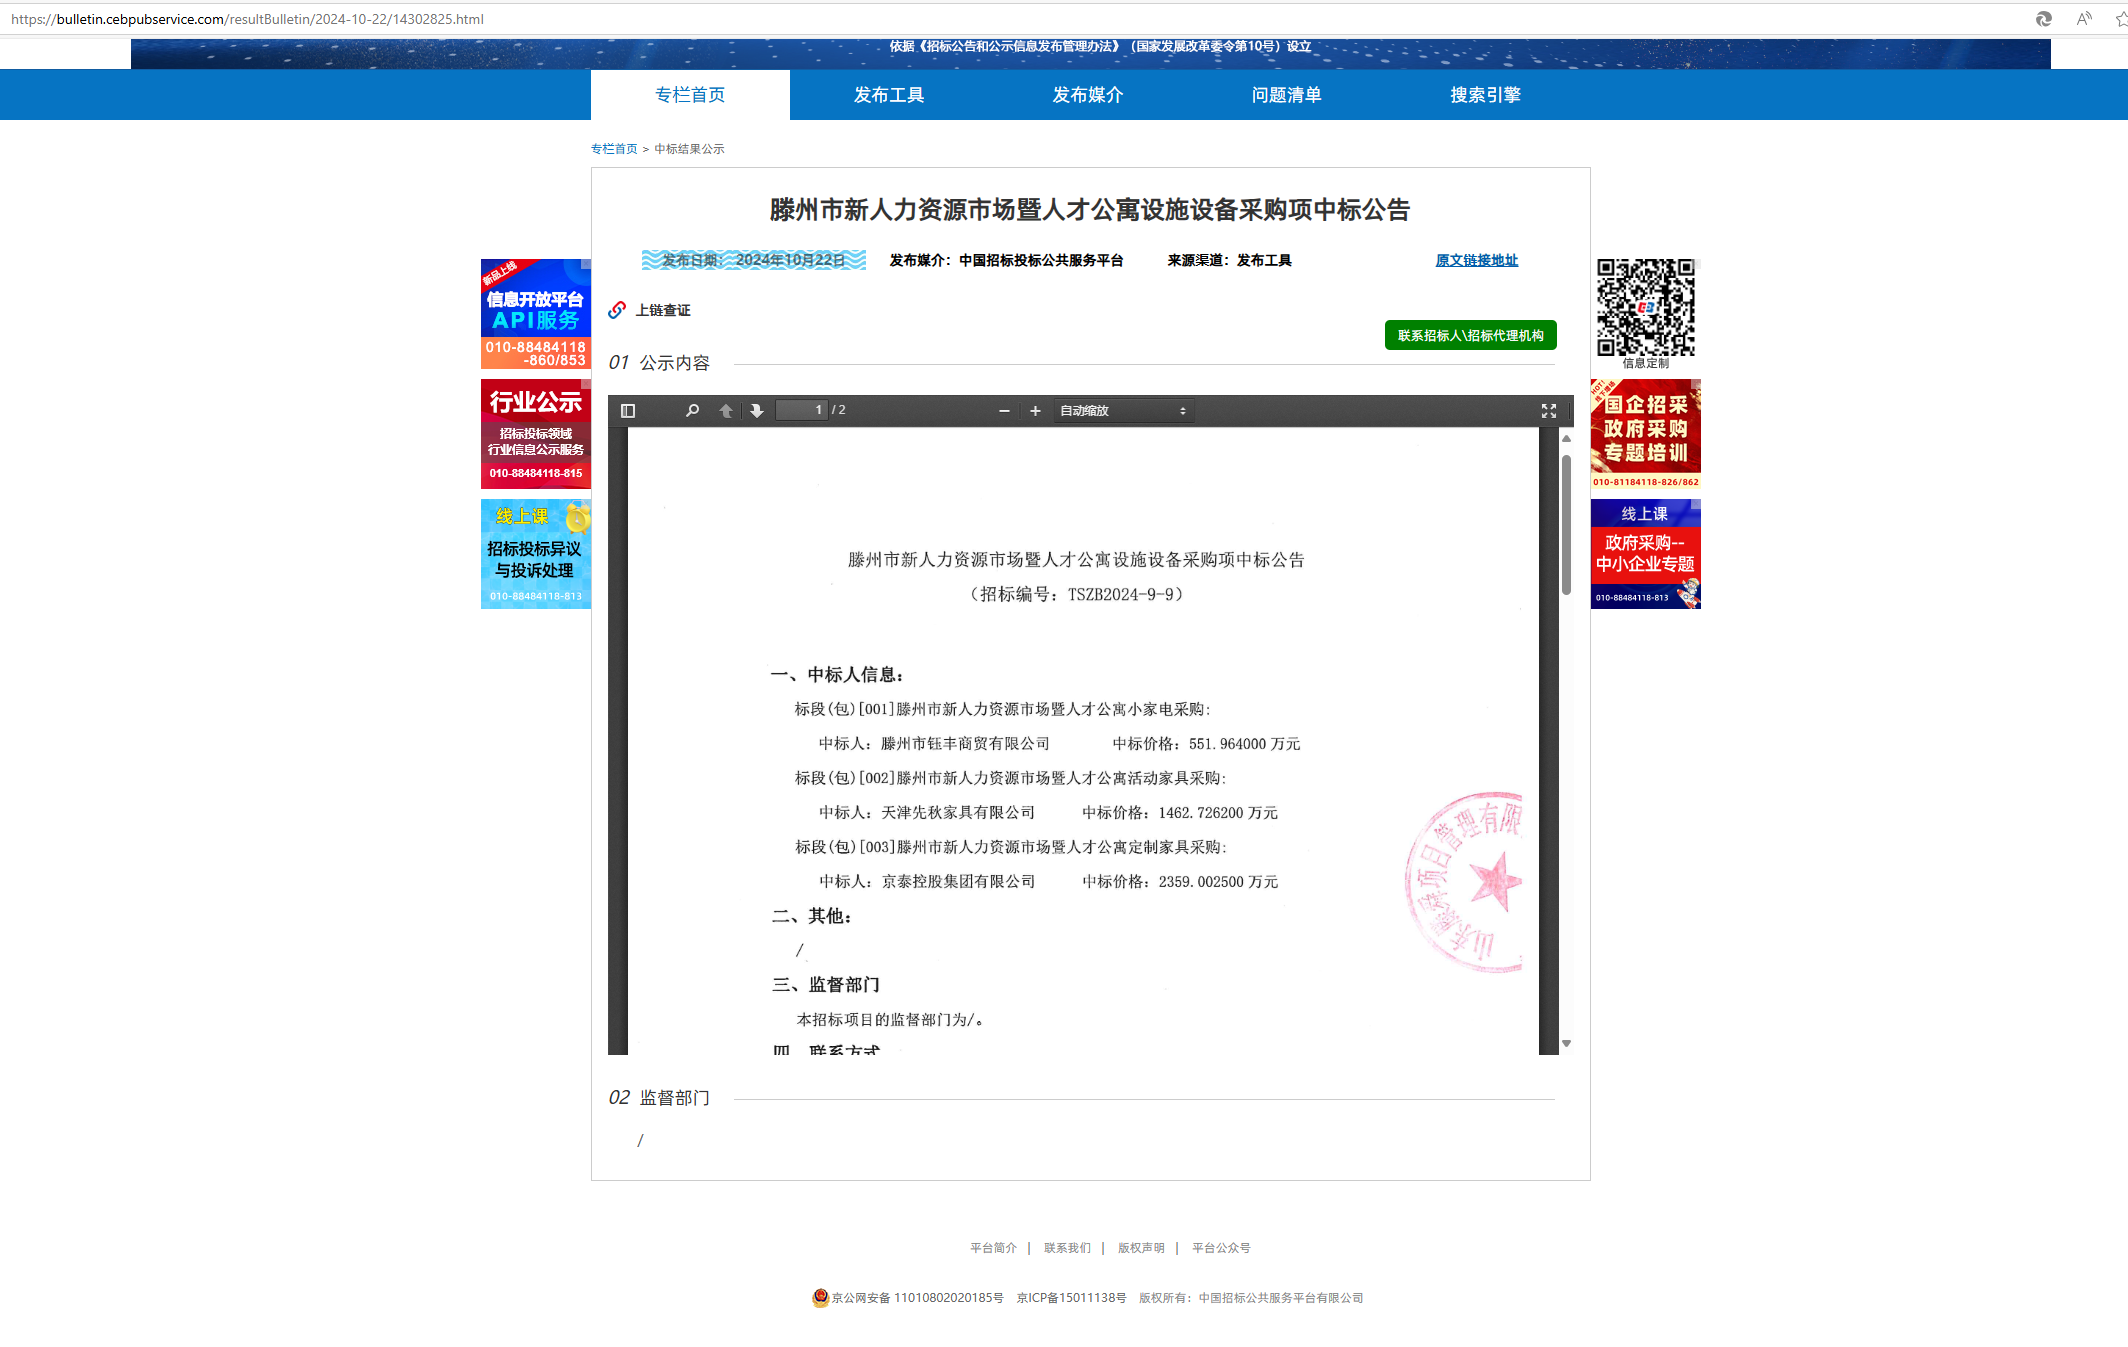Click the 上链查证 chain icon

point(617,310)
